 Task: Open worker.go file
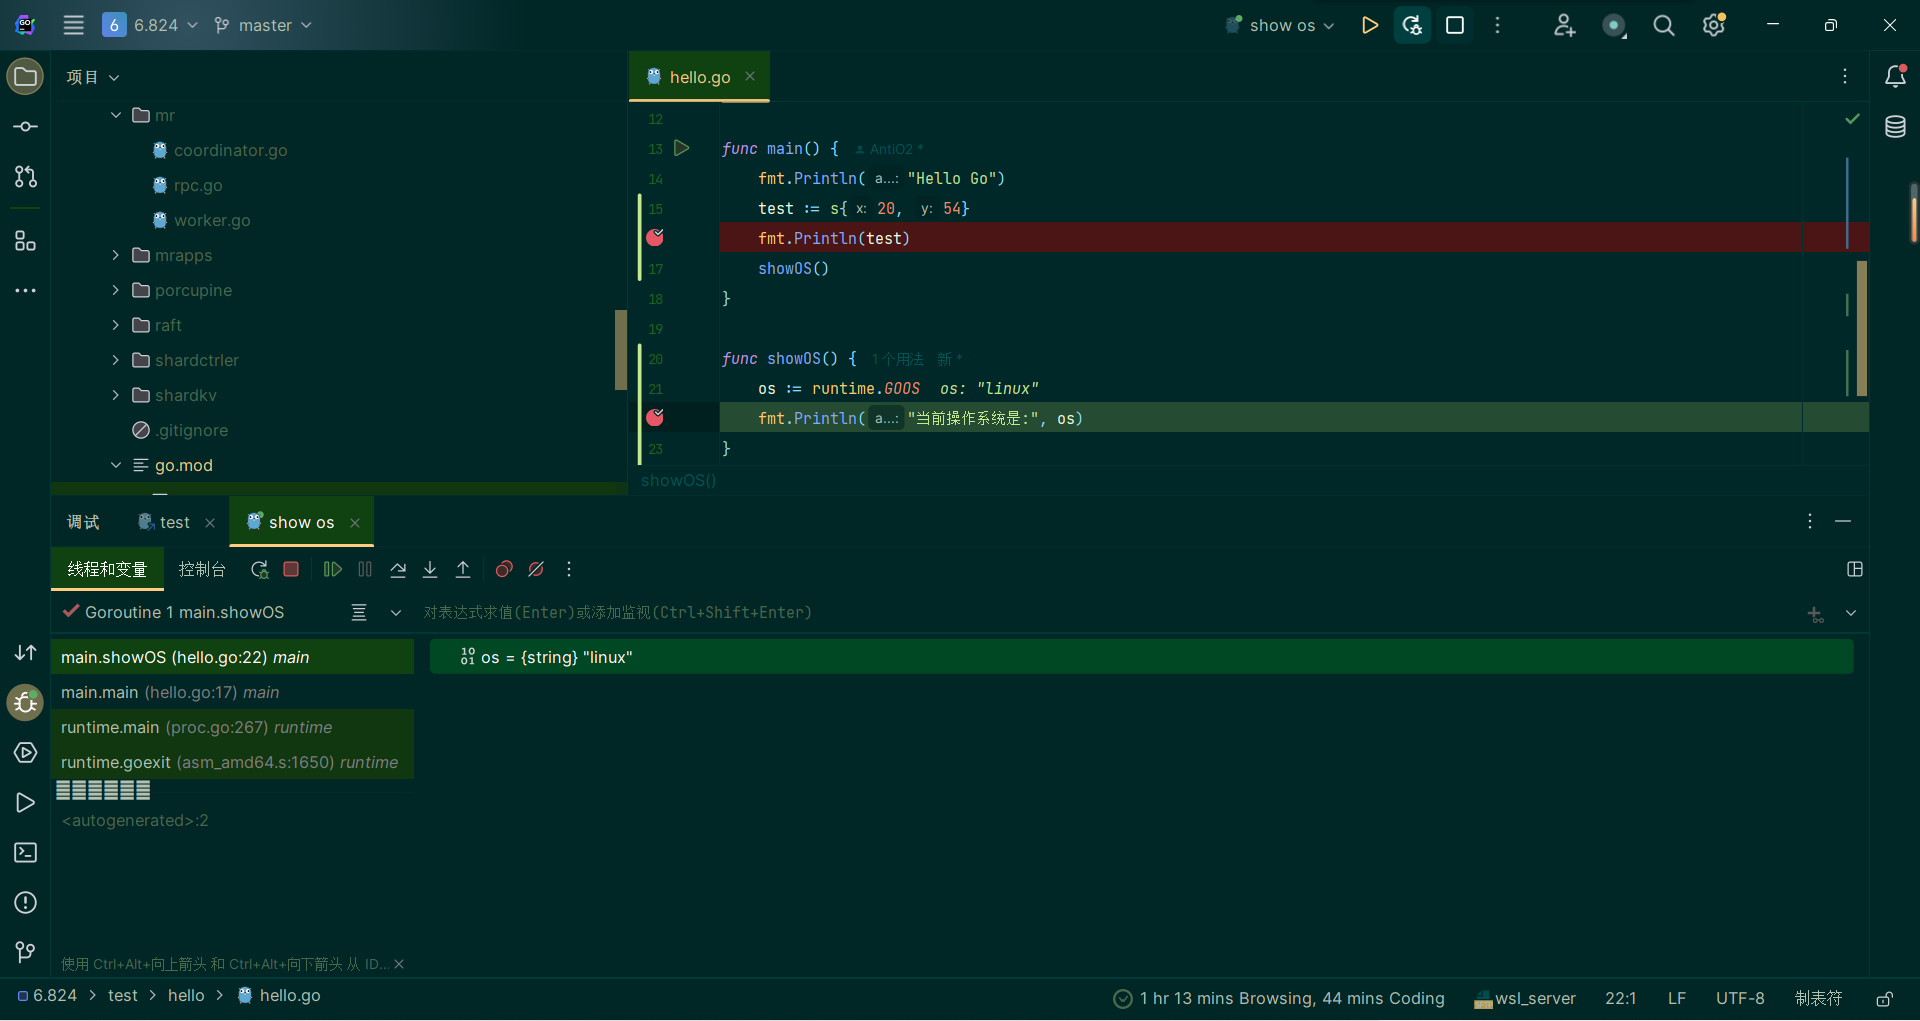coord(212,220)
